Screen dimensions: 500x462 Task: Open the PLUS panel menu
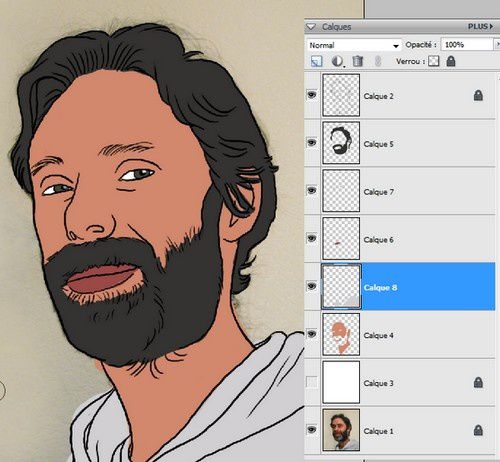click(x=480, y=26)
